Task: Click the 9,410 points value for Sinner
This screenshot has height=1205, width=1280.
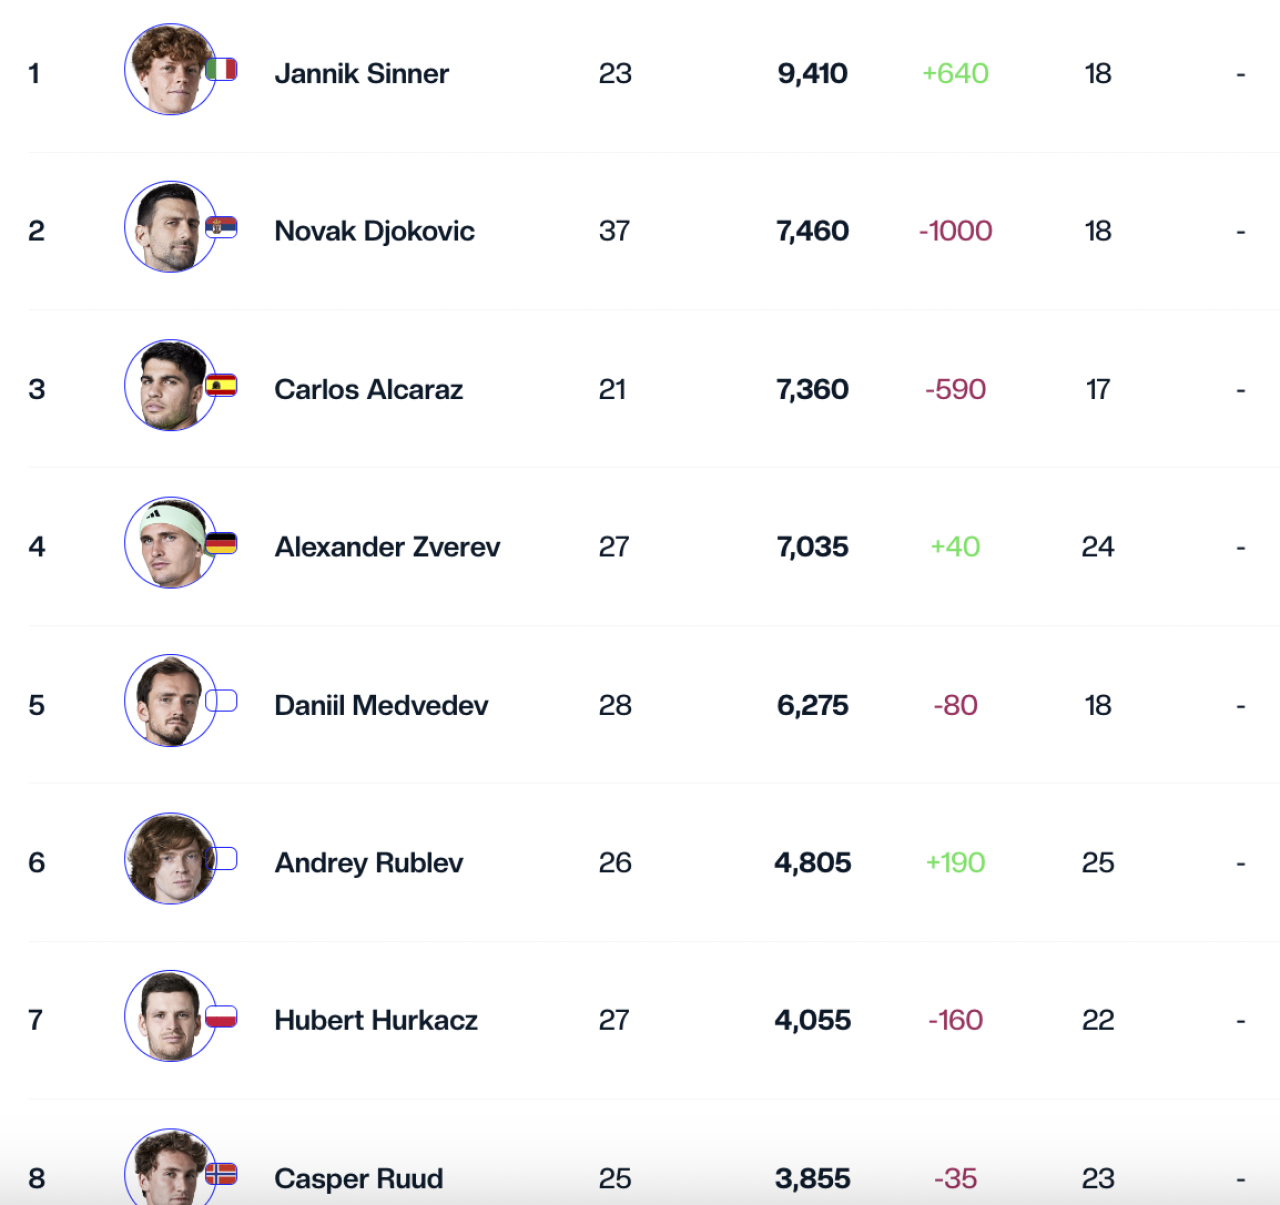Action: tap(812, 74)
